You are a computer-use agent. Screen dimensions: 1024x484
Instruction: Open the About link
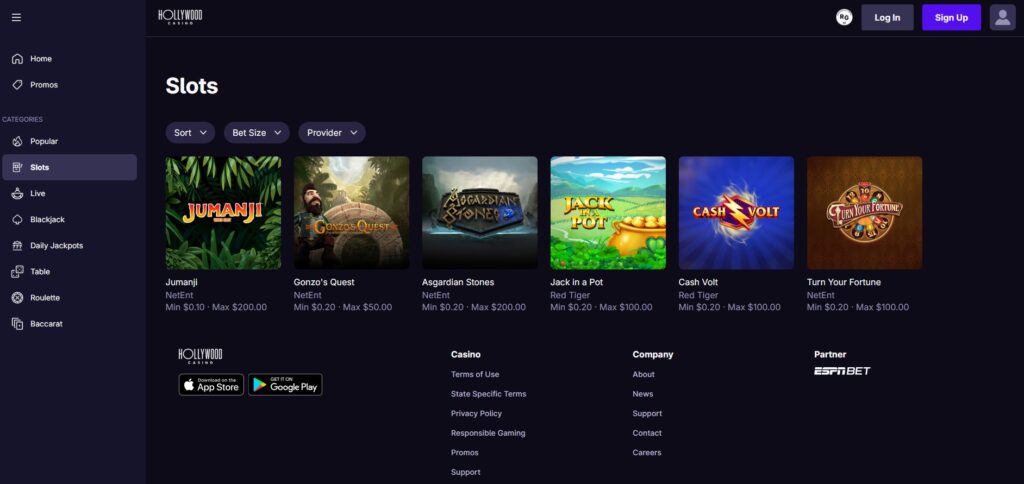[643, 374]
